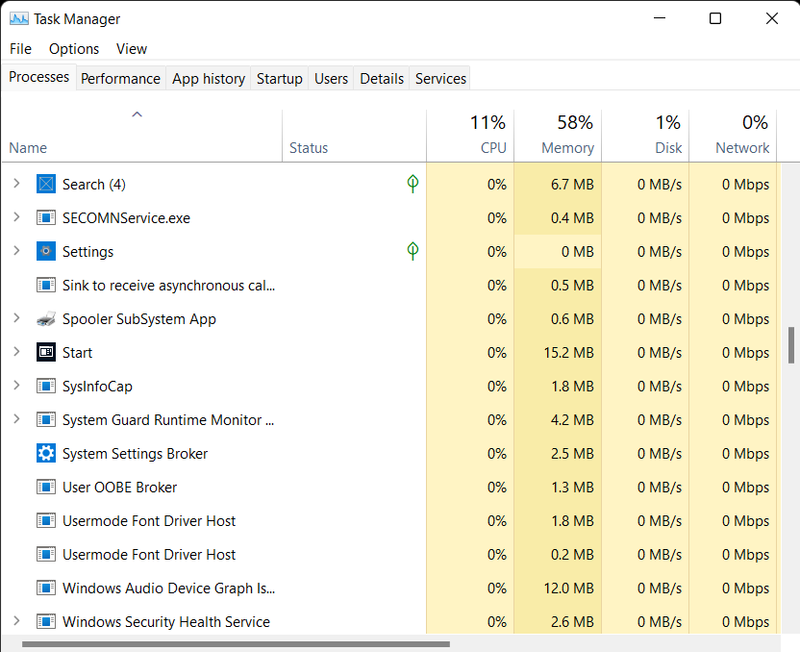Screen dimensions: 800x652
Task: Expand the Settings process group
Action: pos(16,251)
